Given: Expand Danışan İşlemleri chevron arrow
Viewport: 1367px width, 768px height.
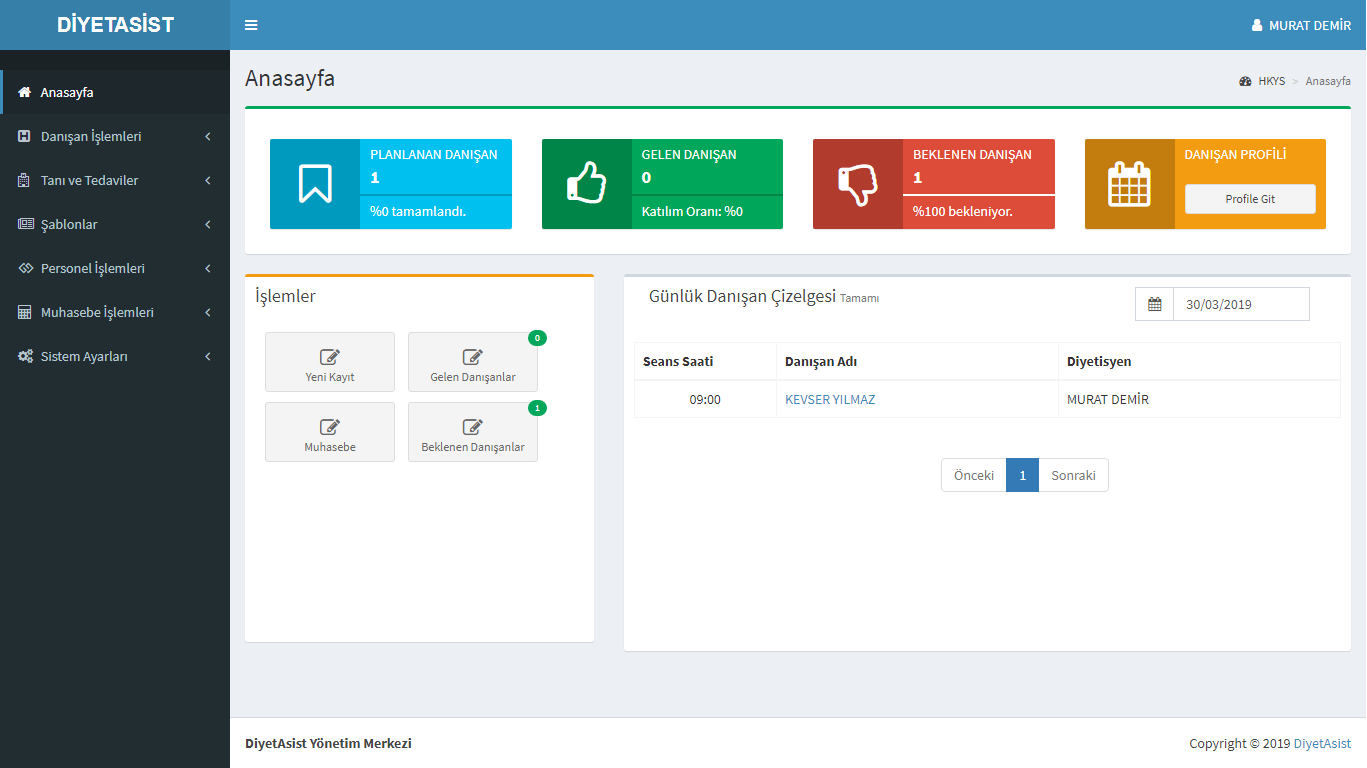Looking at the screenshot, I should coord(207,136).
